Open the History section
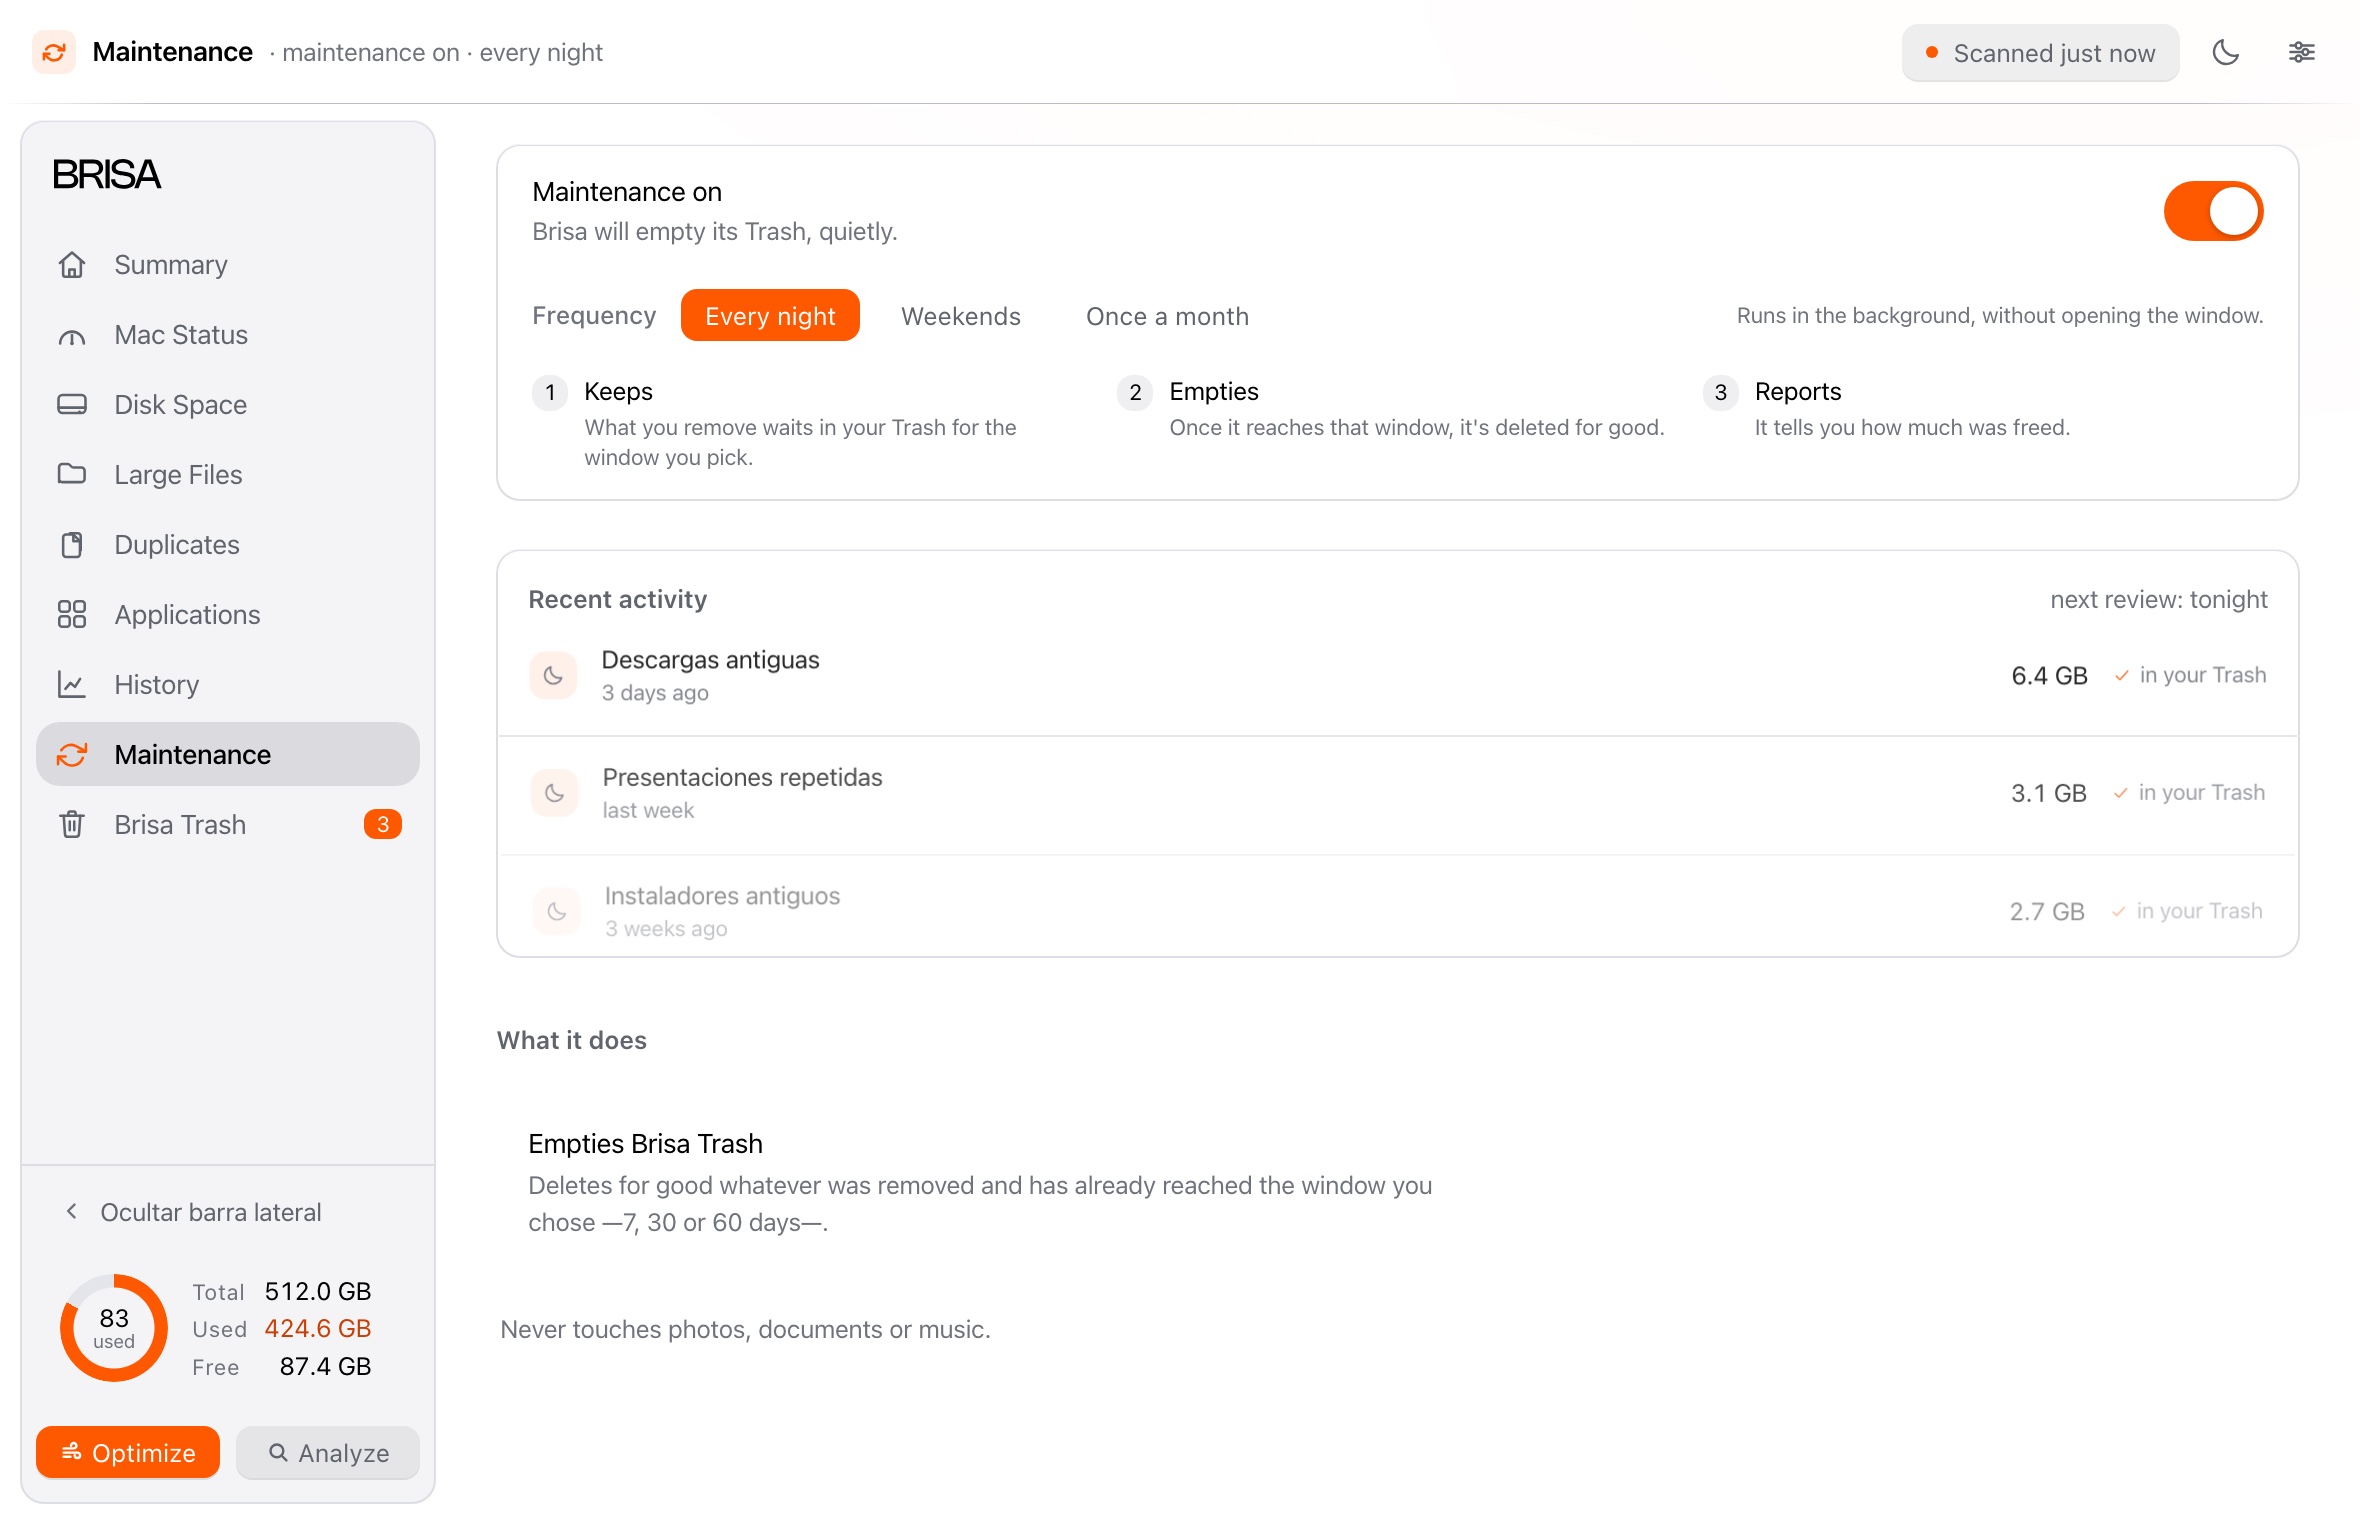This screenshot has width=2360, height=1520. [x=228, y=685]
